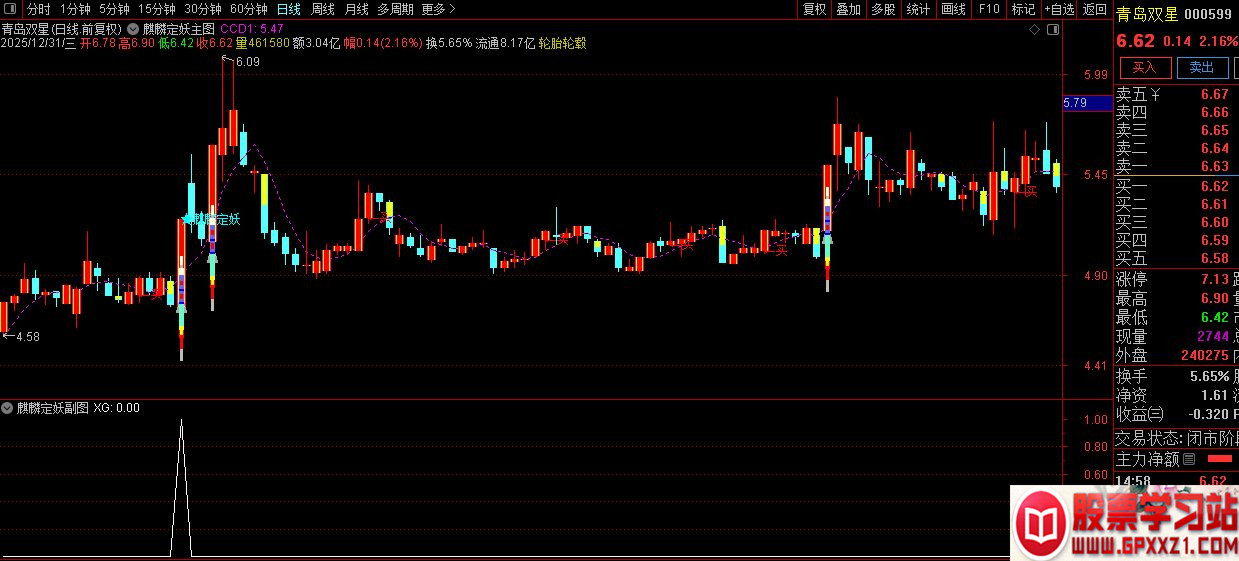Click the 卖出 sell button
Screen dimensions: 1239x561
[x=1201, y=68]
